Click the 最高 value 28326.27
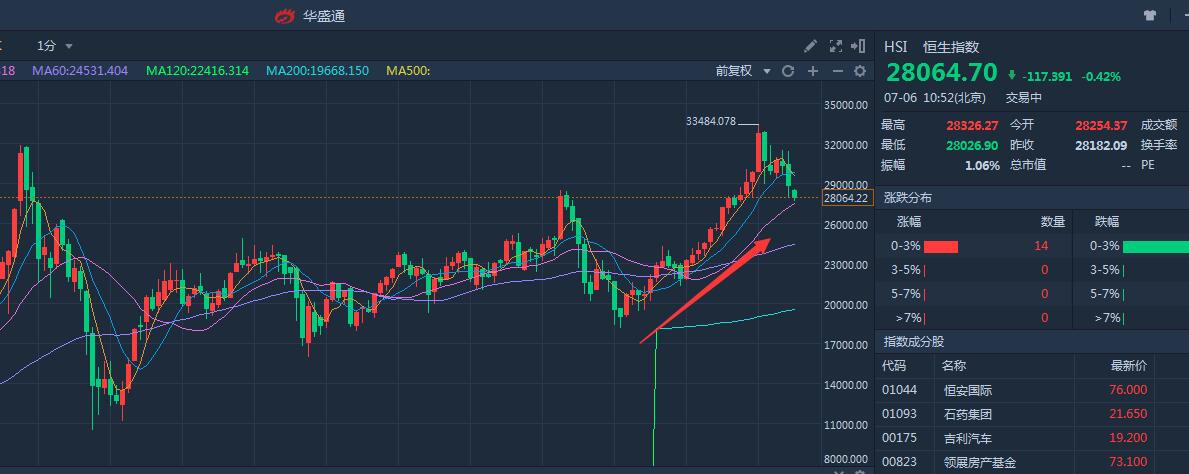This screenshot has height=474, width=1189. 973,125
